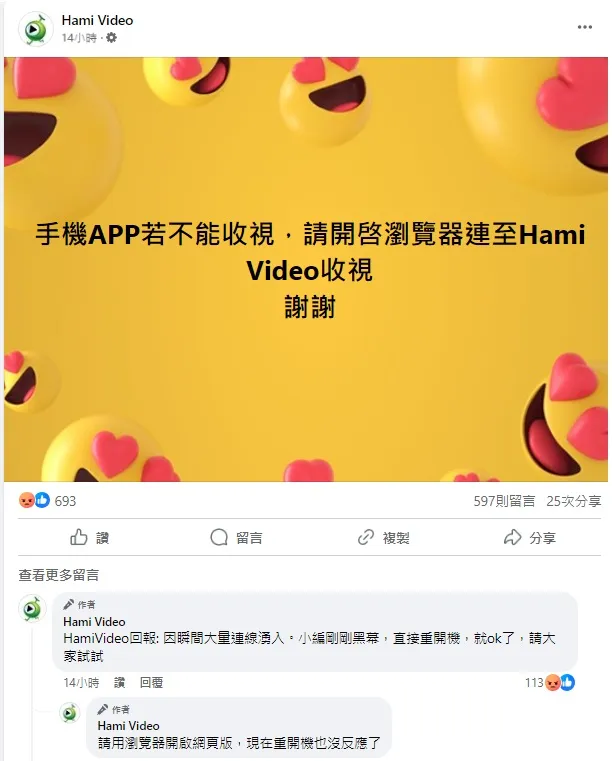The image size is (612, 761).
Task: Click 回覆 under the first comment
Action: pos(151,683)
